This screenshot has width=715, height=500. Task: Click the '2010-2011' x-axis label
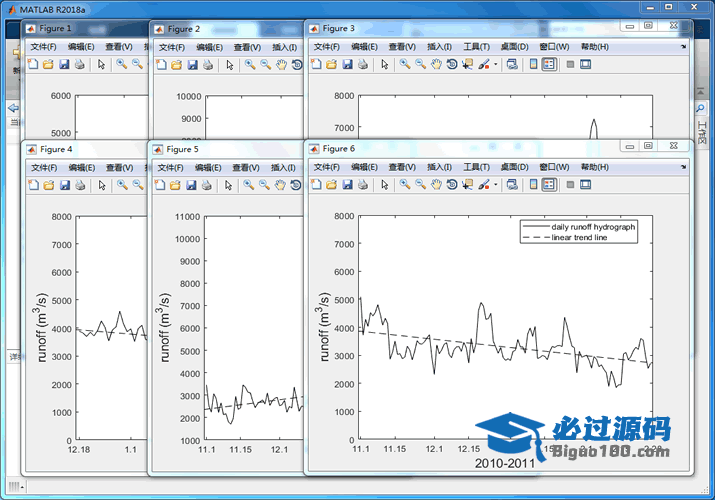505,464
